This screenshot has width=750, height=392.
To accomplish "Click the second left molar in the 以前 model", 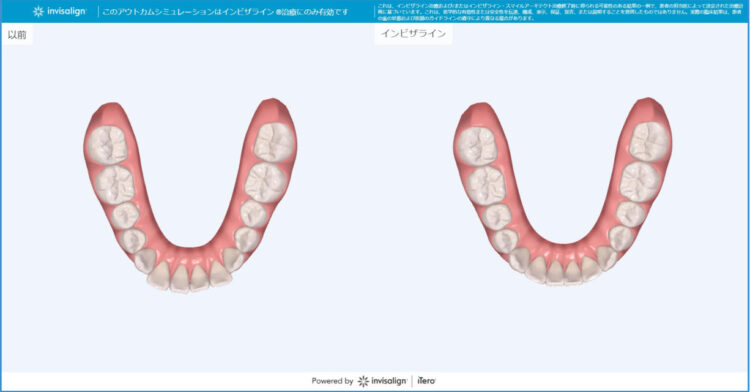I will tap(114, 185).
